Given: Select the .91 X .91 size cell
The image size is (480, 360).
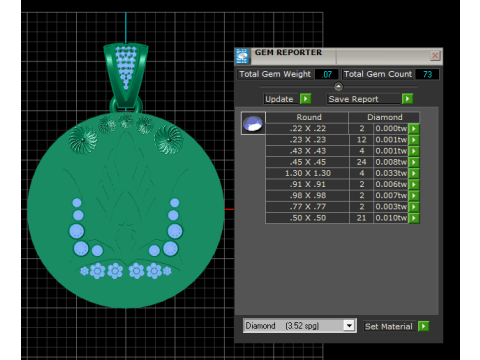Looking at the screenshot, I should coord(308,185).
